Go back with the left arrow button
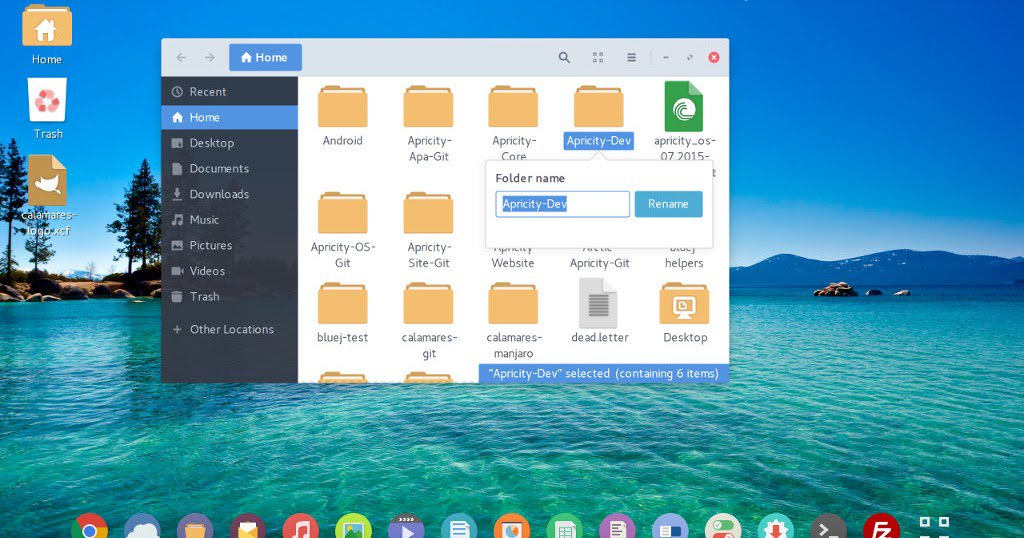Image resolution: width=1024 pixels, height=538 pixels. (x=181, y=57)
